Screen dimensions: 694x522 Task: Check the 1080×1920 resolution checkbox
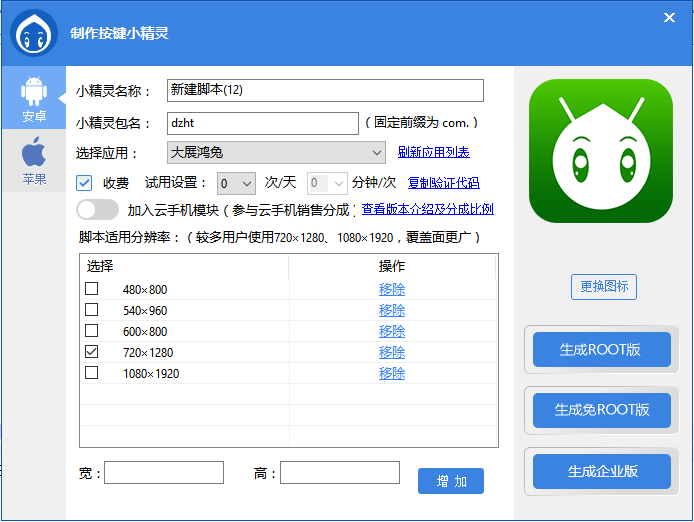pyautogui.click(x=92, y=373)
